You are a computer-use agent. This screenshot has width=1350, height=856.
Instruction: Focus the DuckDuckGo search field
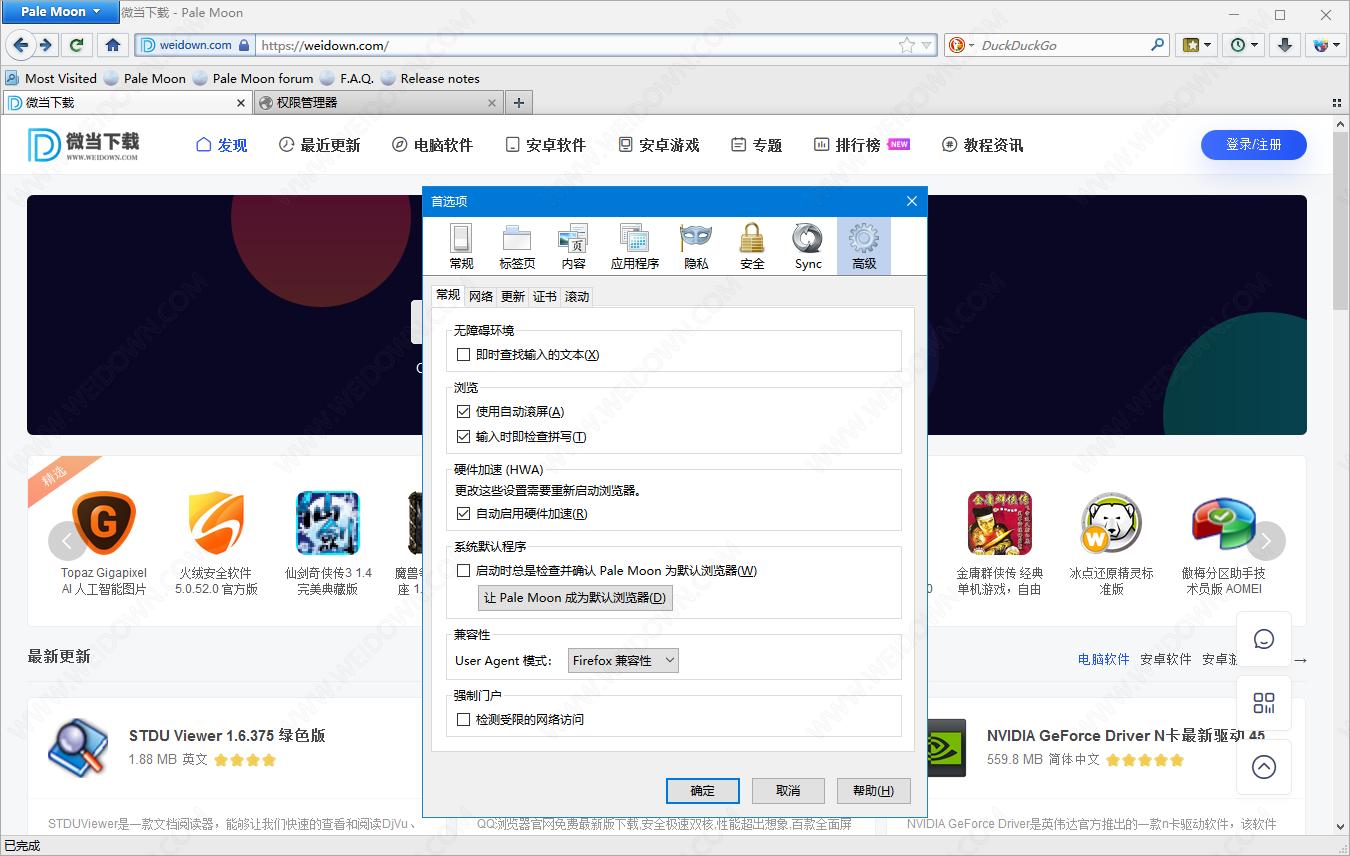[x=1062, y=45]
